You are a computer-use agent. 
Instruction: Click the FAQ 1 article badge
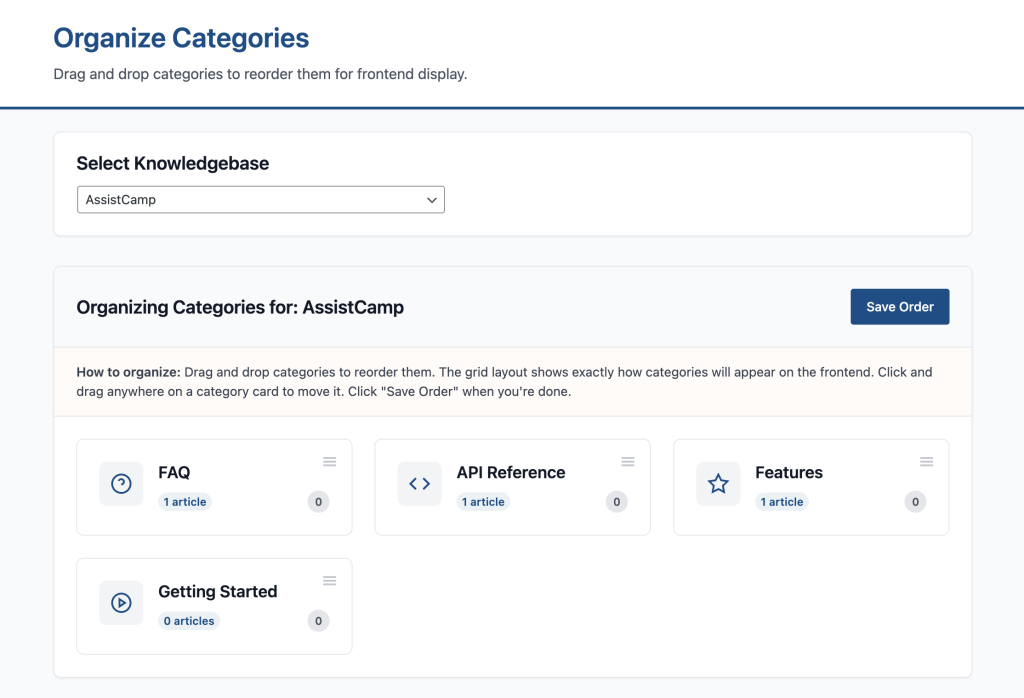coord(185,502)
